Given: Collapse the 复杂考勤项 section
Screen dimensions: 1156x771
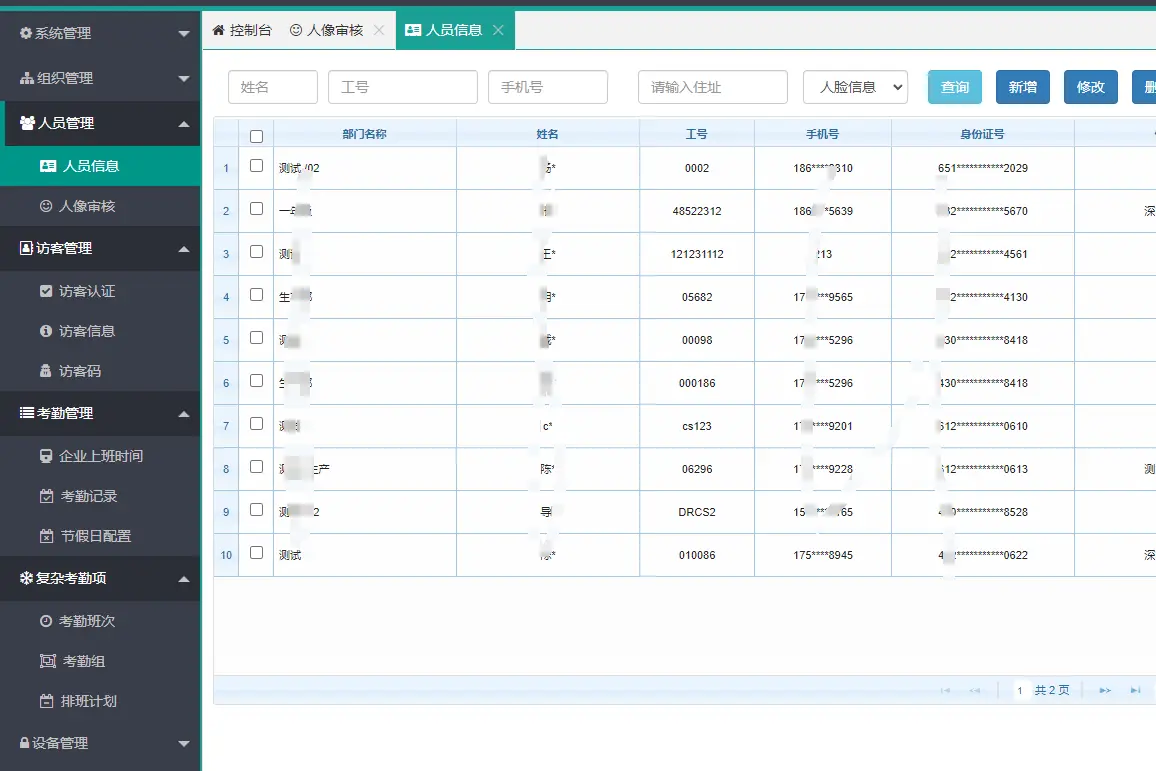Looking at the screenshot, I should [x=101, y=579].
